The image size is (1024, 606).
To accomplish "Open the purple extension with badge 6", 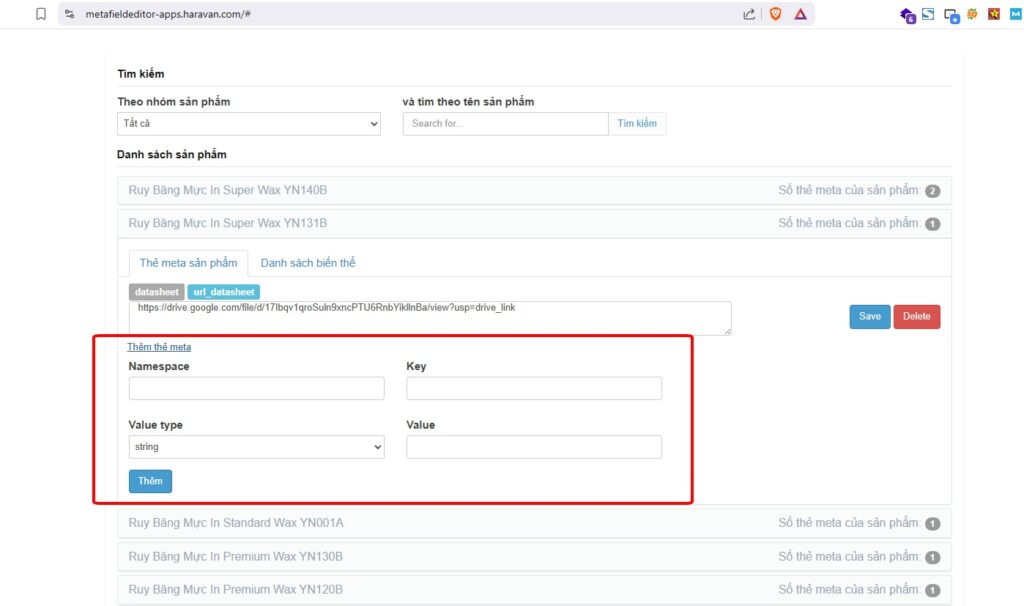I will click(907, 15).
